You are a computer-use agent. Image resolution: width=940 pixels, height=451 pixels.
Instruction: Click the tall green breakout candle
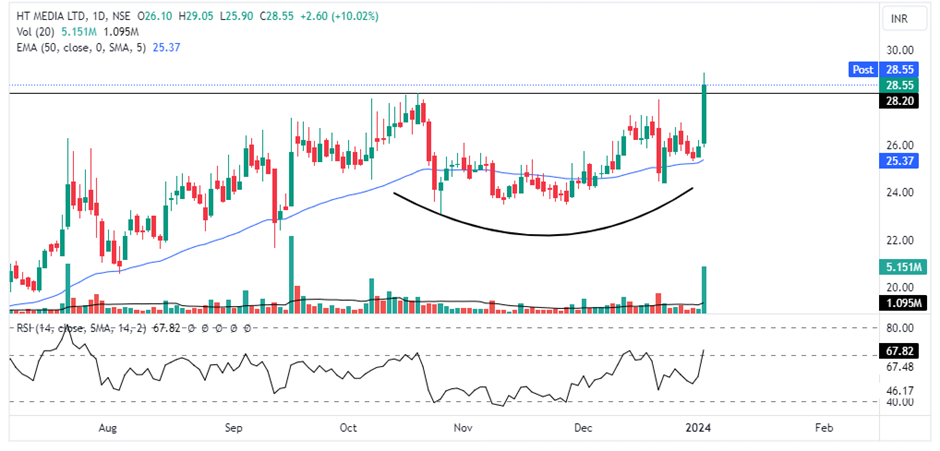click(705, 115)
